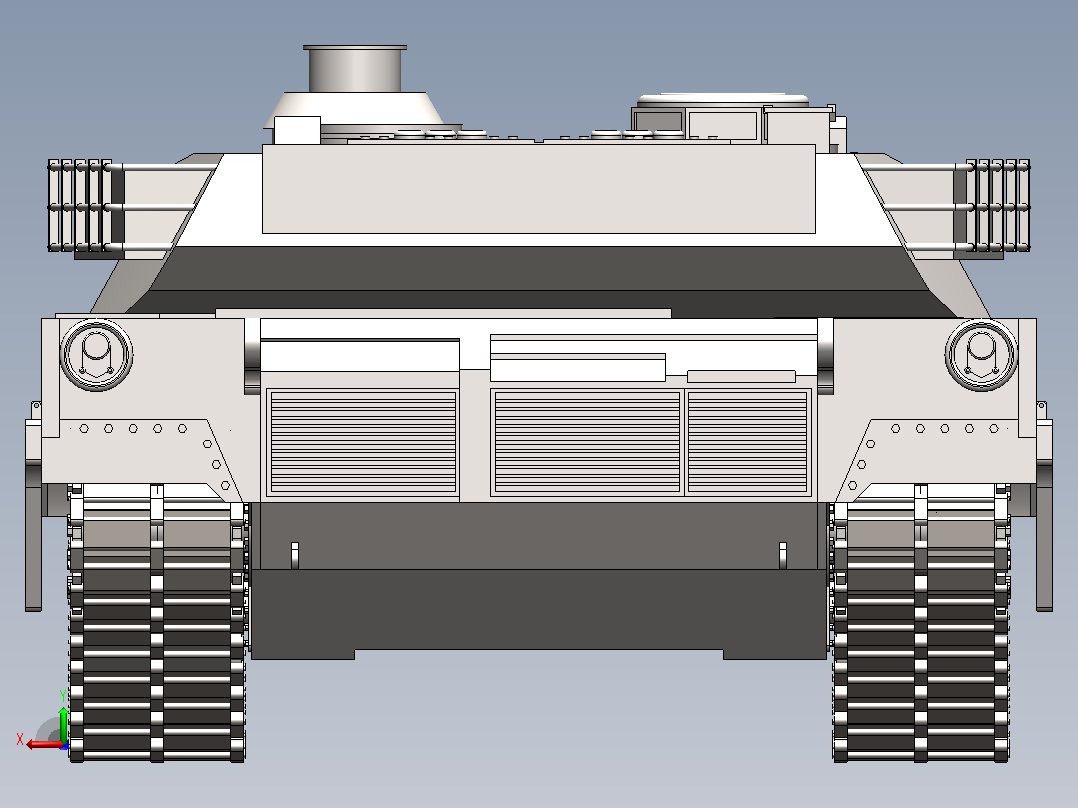Pick the leftmost louvered engine grille
The height and width of the screenshot is (808, 1078).
tap(363, 442)
